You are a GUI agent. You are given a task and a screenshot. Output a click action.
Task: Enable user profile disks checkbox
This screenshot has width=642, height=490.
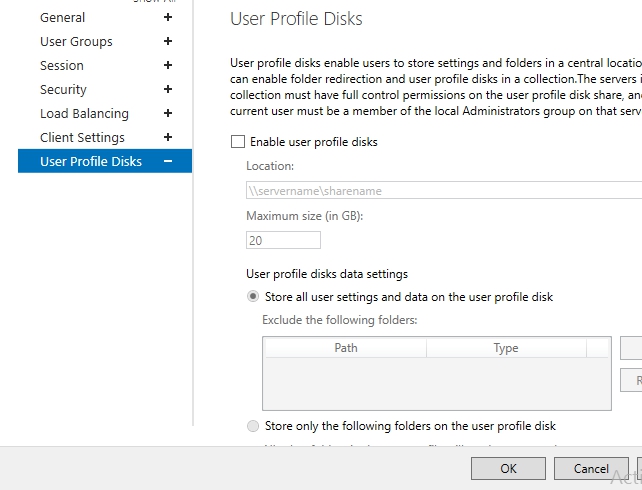(237, 142)
